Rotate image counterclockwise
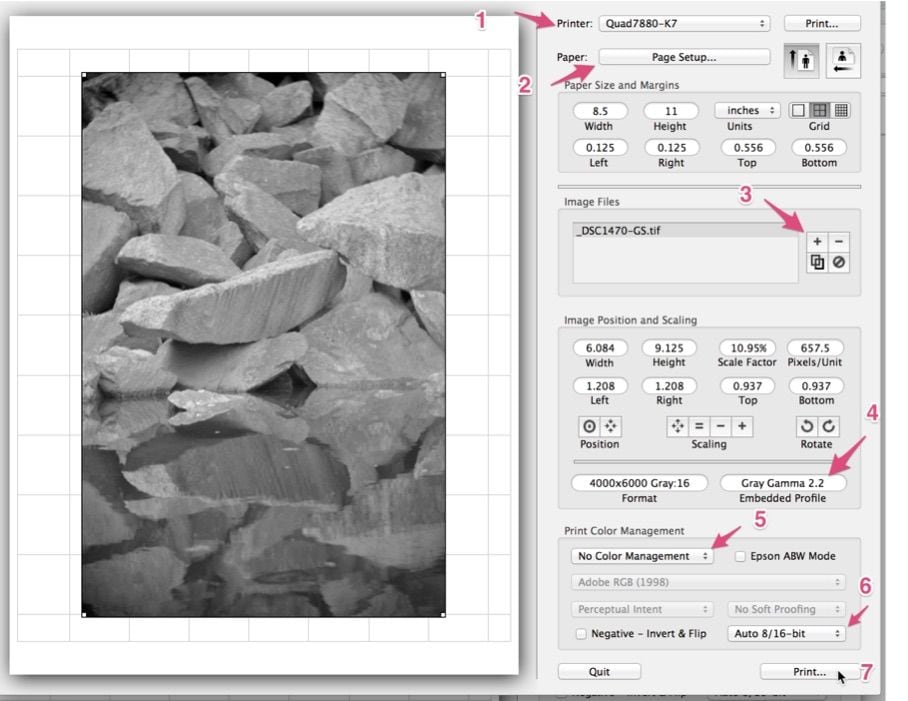The image size is (908, 701). 805,426
